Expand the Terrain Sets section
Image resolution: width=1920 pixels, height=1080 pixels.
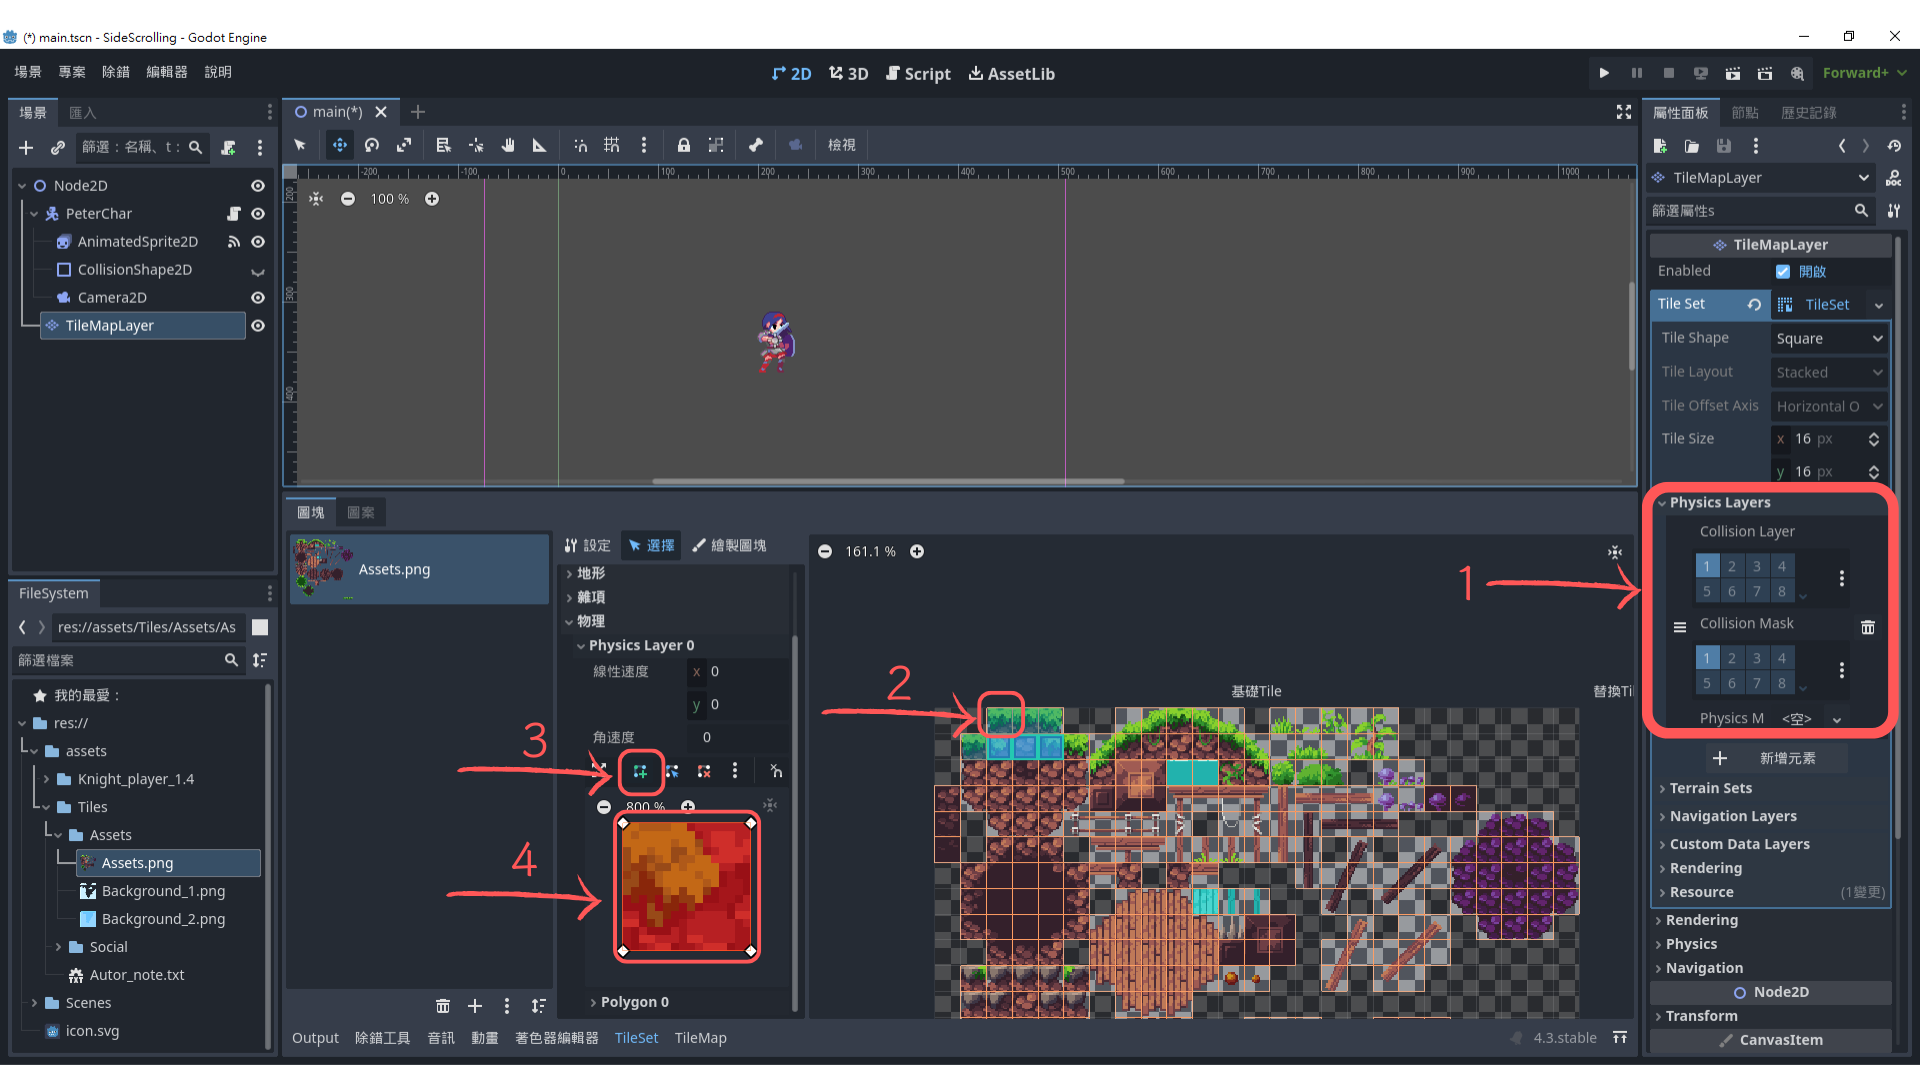pos(1710,788)
